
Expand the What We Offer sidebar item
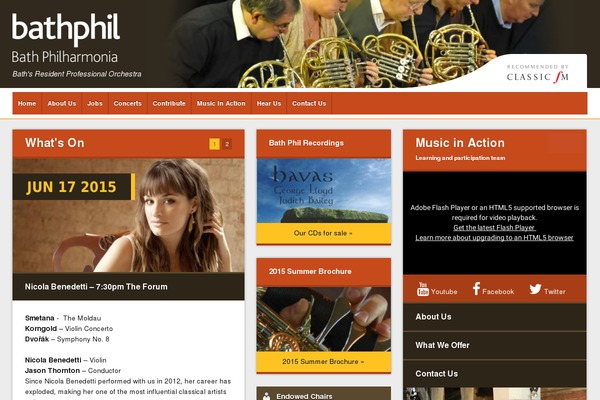(494, 345)
